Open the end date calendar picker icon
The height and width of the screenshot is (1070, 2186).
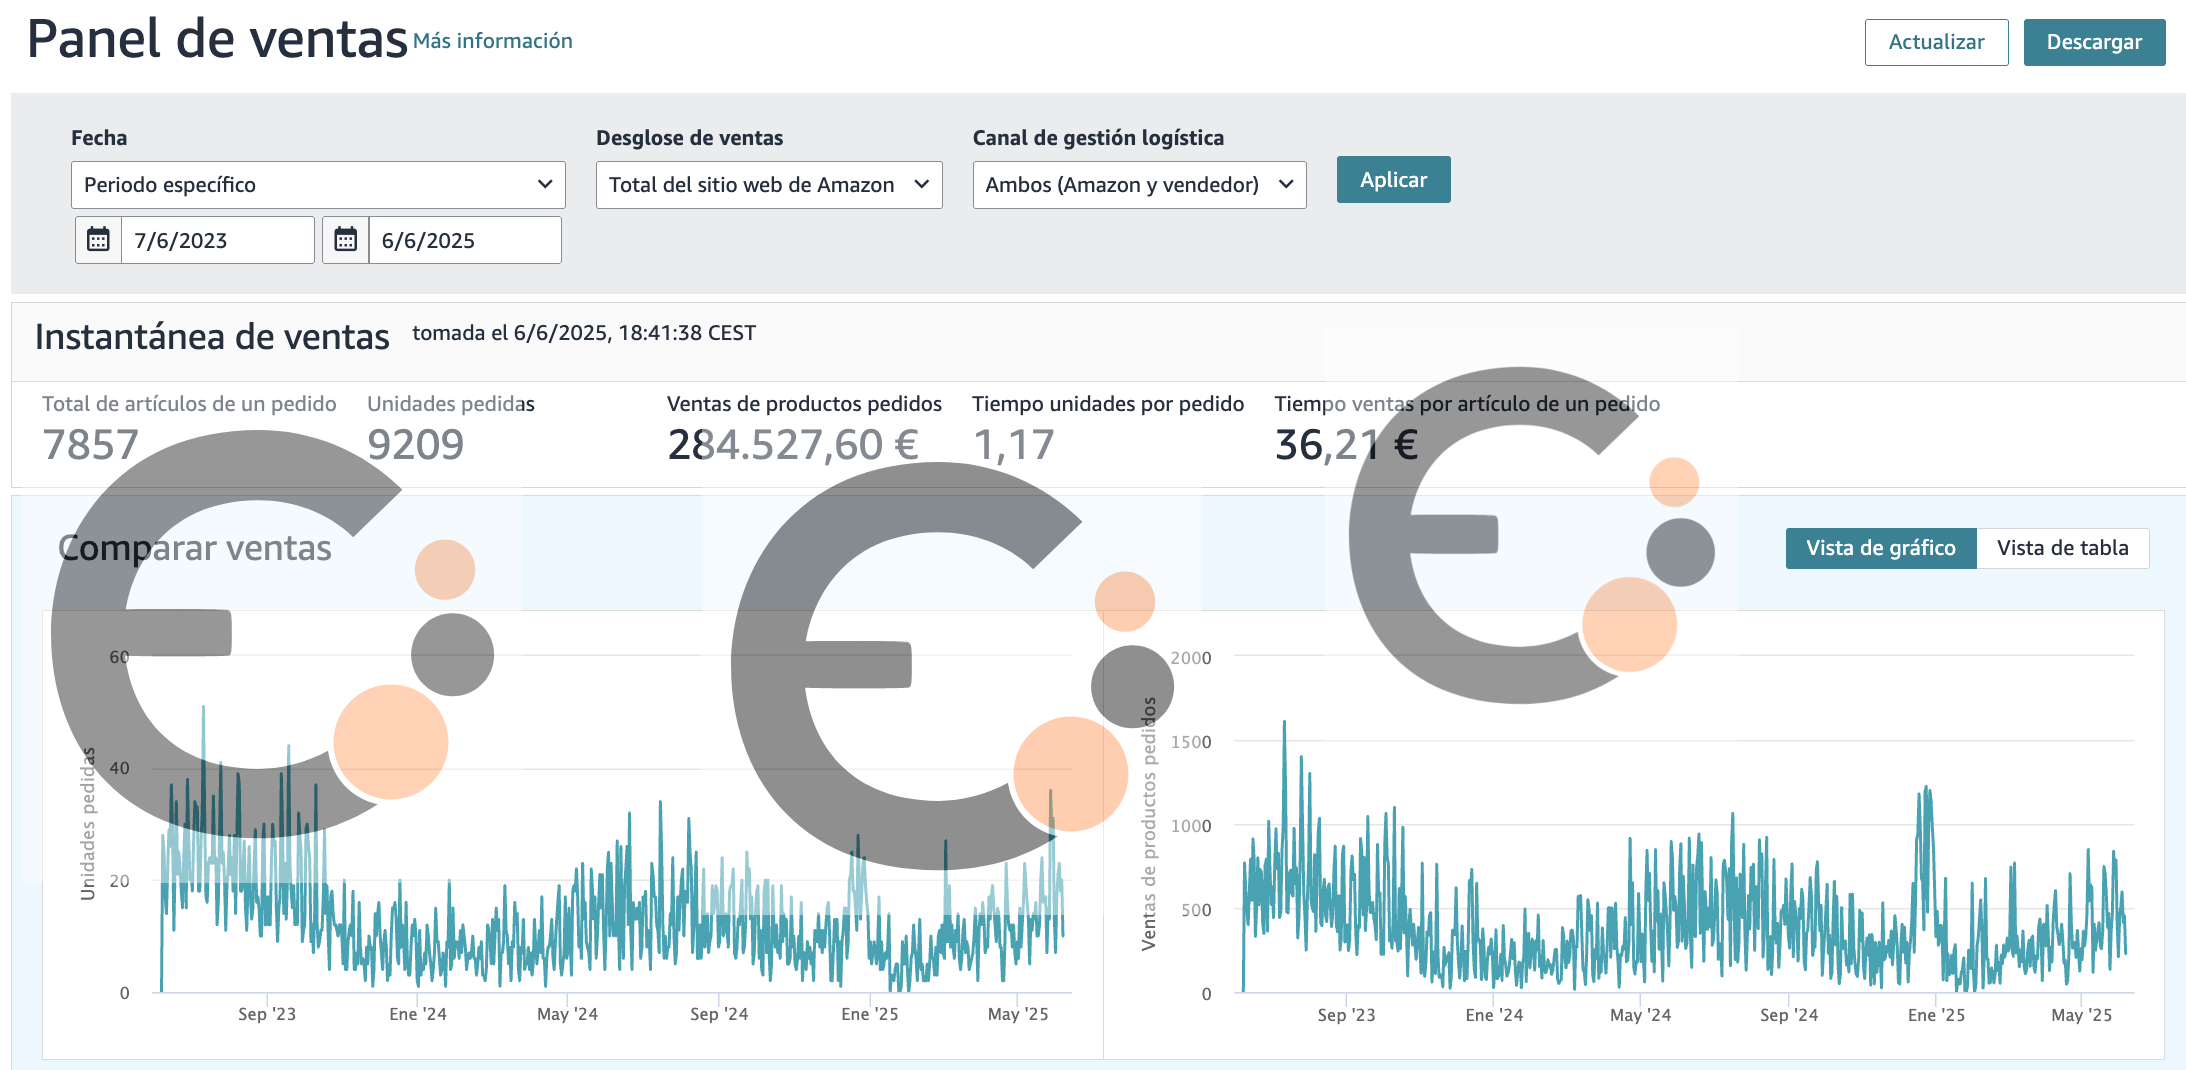tap(345, 240)
